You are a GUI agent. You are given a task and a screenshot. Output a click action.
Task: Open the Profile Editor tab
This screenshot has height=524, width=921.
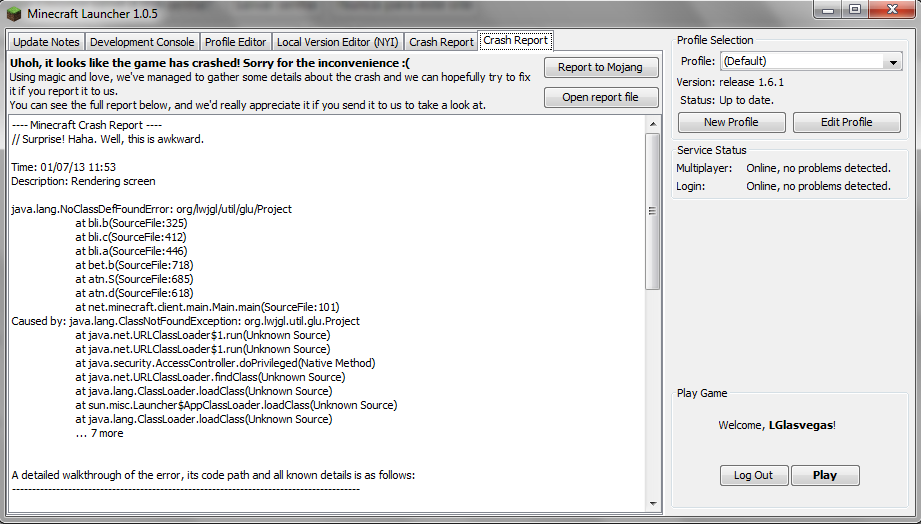(x=236, y=42)
